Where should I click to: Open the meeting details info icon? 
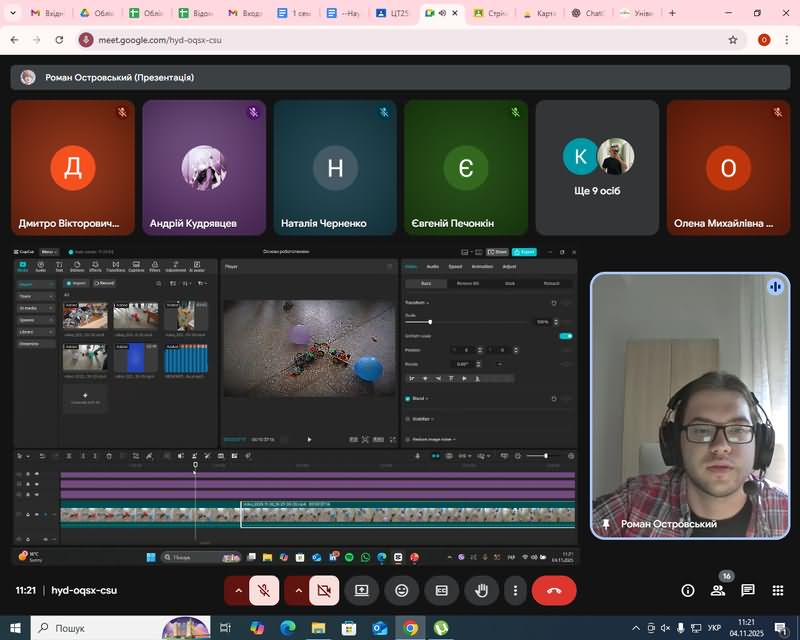pos(688,590)
